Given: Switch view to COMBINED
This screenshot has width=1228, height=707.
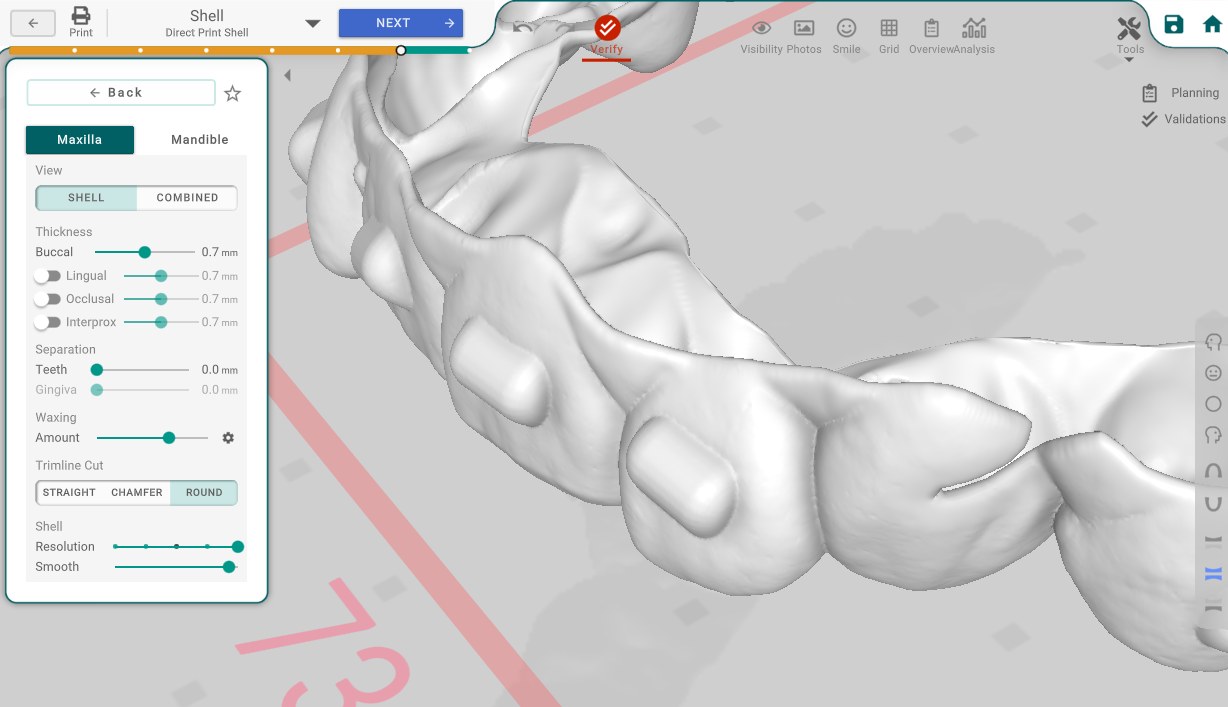Looking at the screenshot, I should 187,198.
